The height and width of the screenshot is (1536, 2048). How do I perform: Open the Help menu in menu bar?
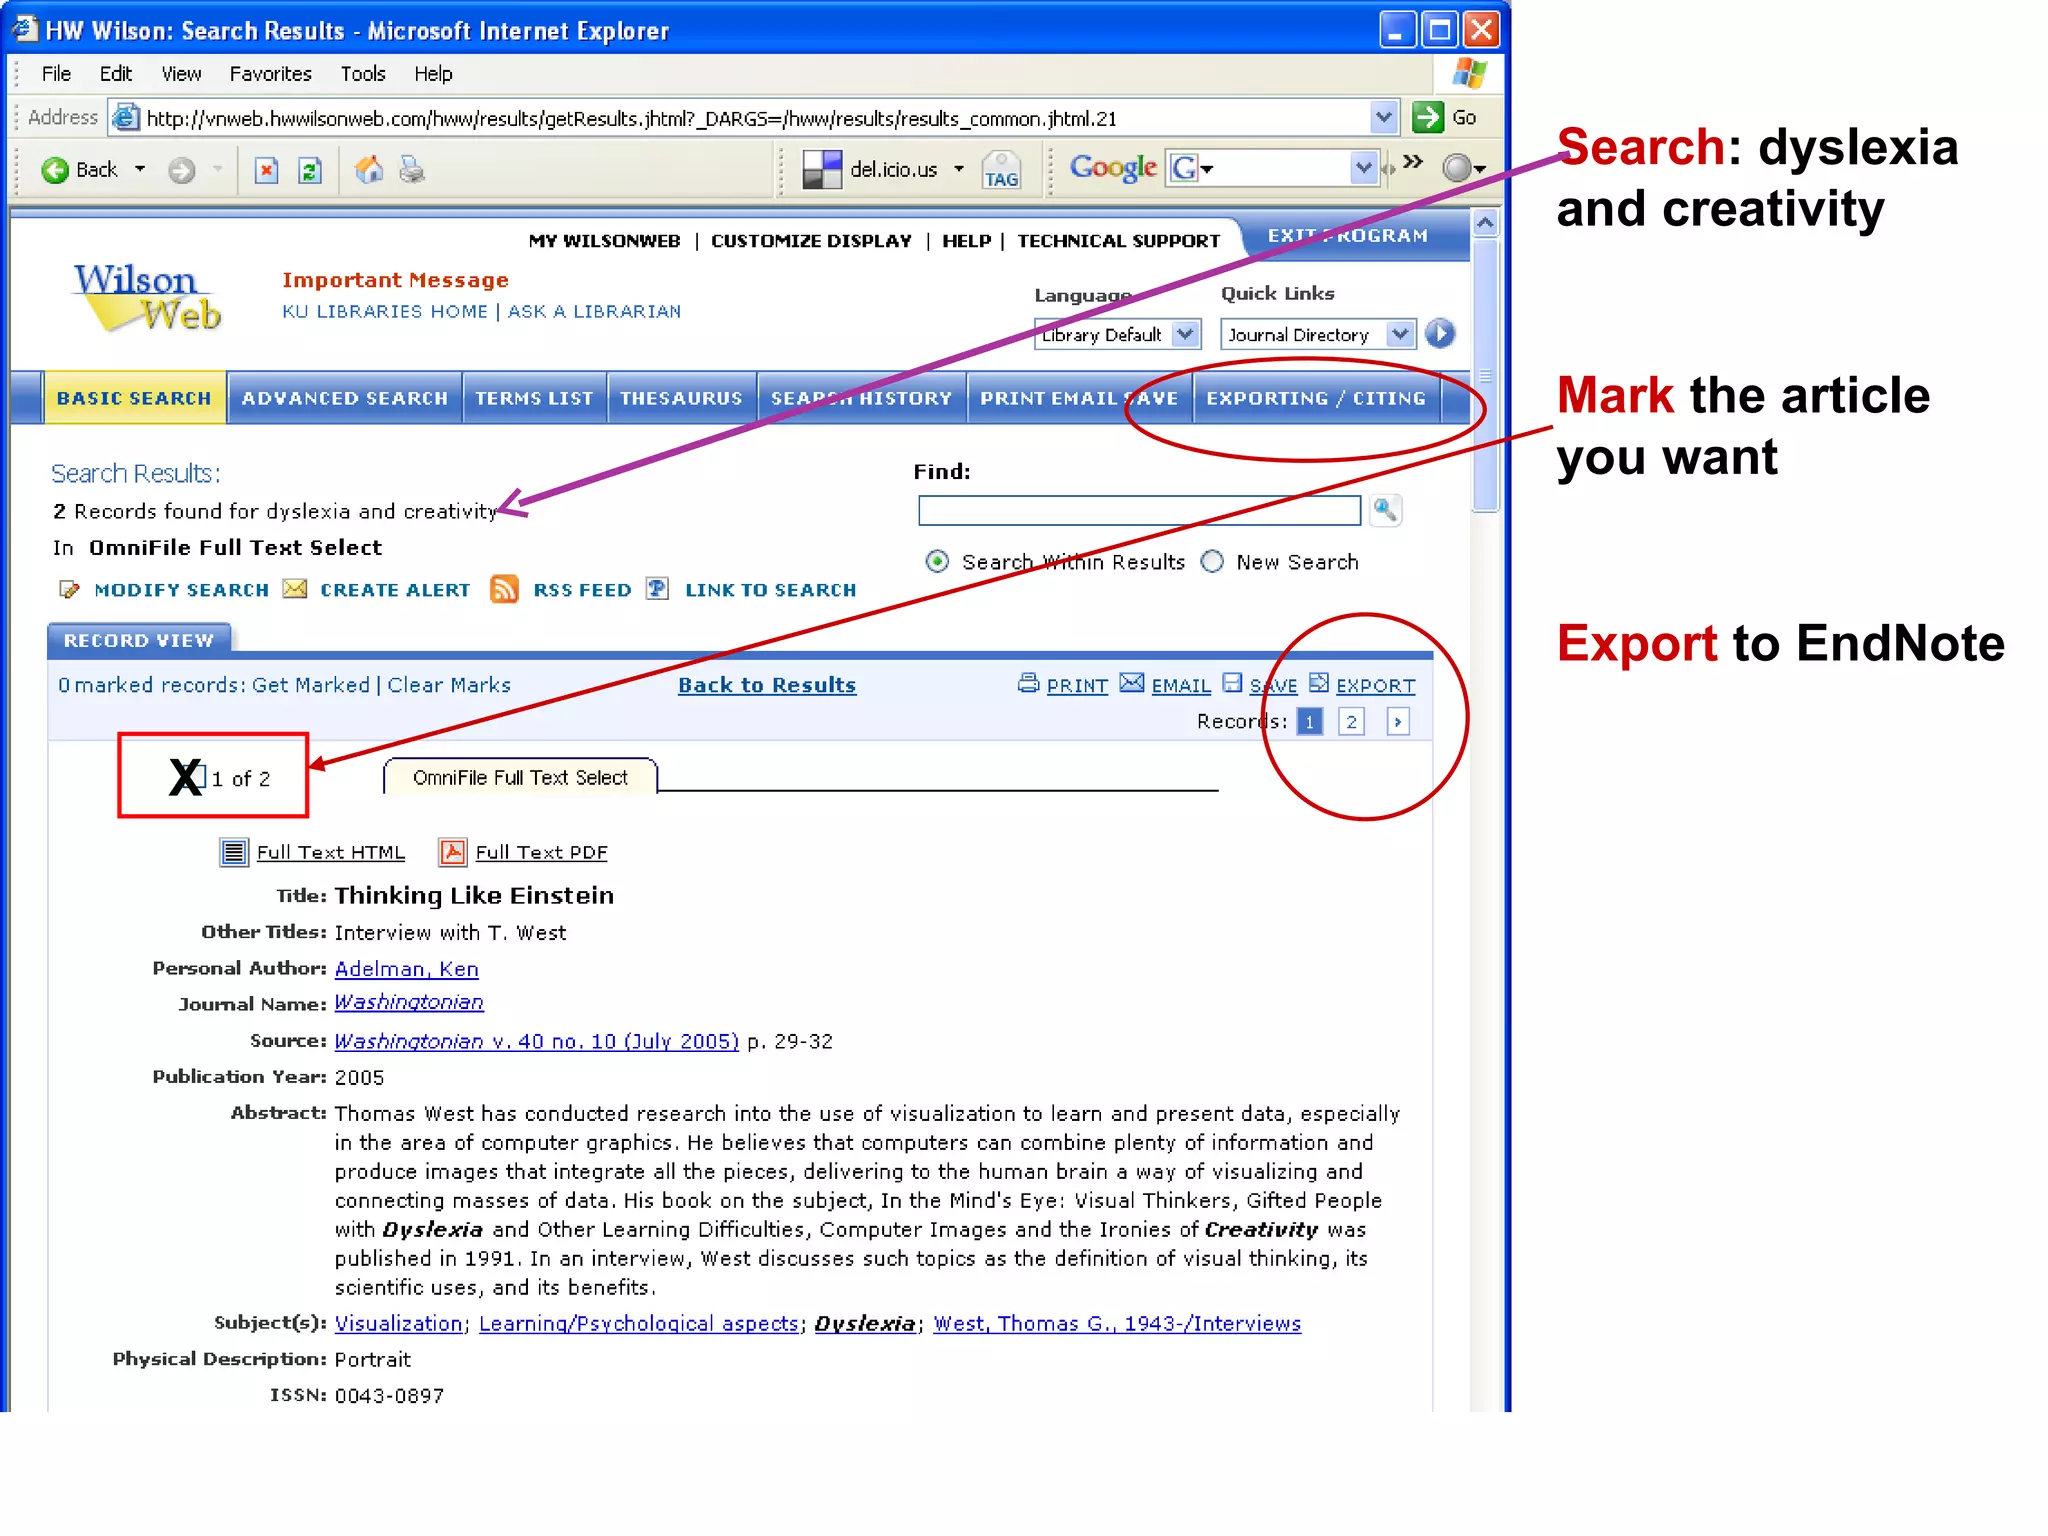[433, 74]
